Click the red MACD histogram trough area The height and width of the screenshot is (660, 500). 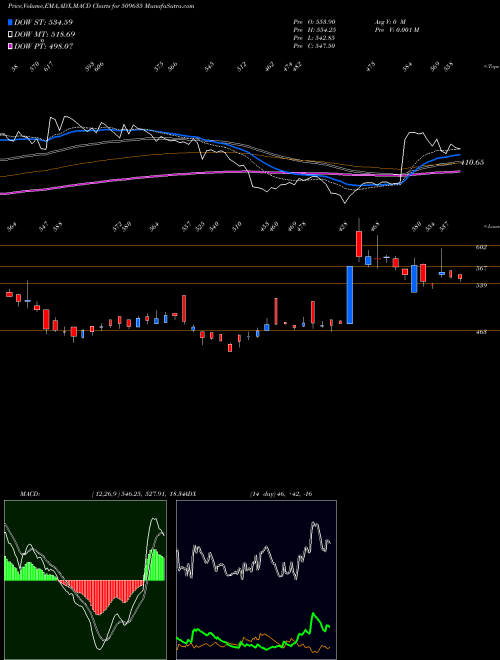99,598
